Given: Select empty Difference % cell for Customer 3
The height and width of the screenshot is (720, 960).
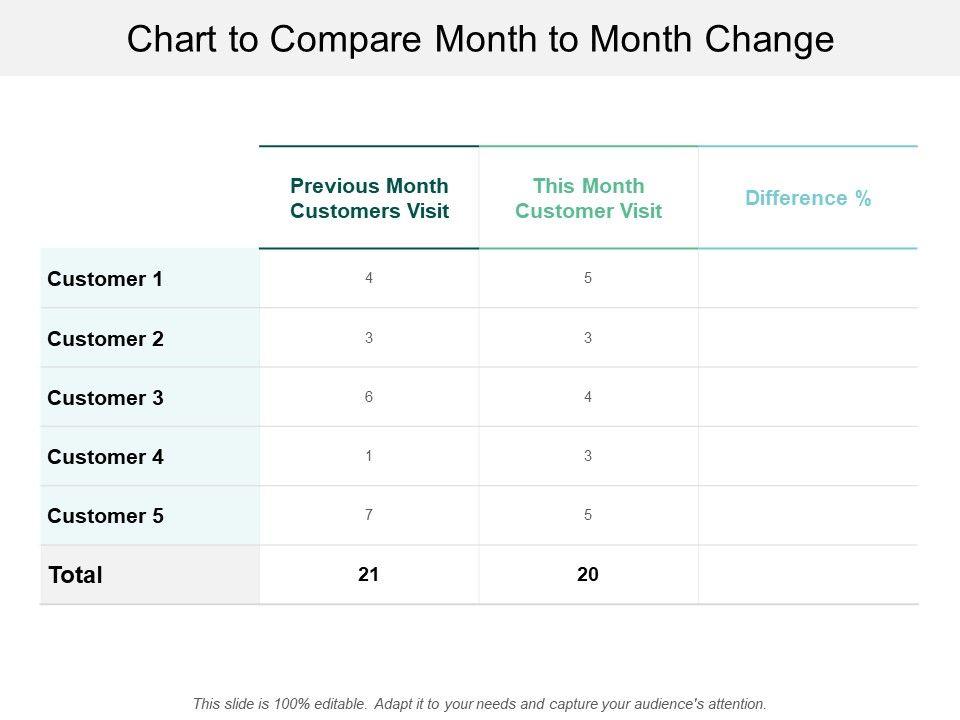Looking at the screenshot, I should coord(808,397).
